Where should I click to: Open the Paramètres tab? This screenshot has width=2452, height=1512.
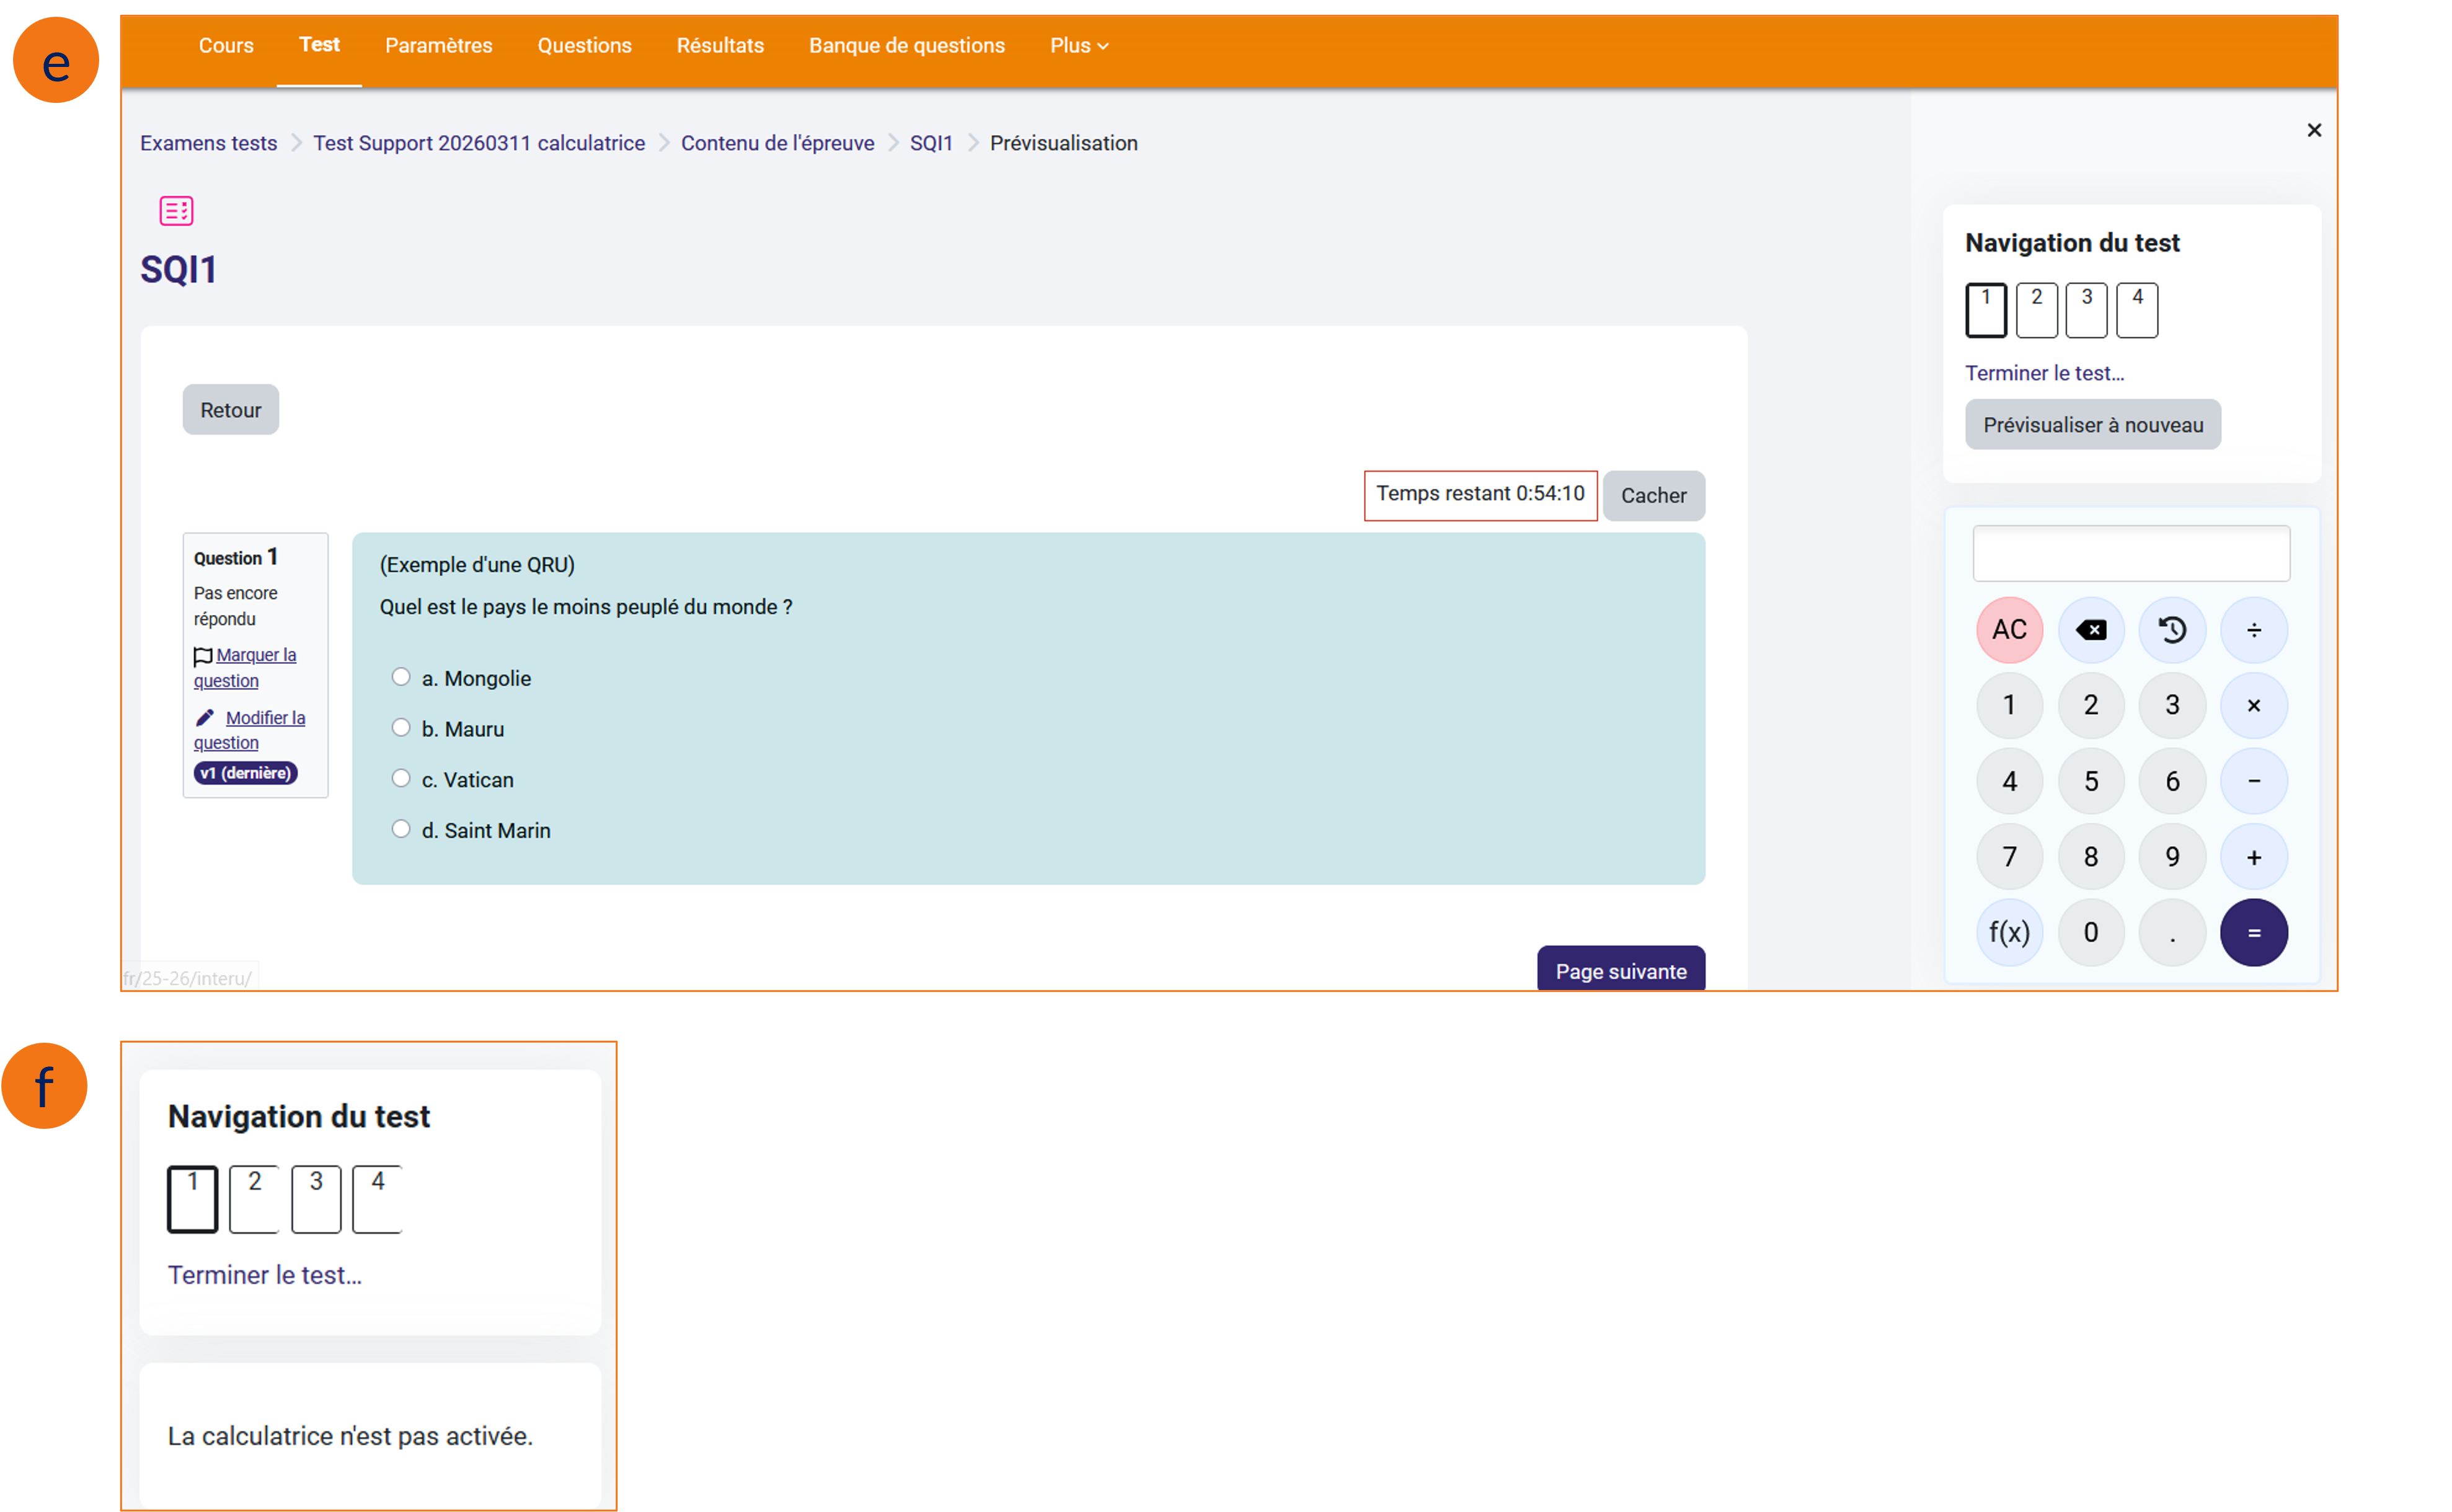coord(438,46)
